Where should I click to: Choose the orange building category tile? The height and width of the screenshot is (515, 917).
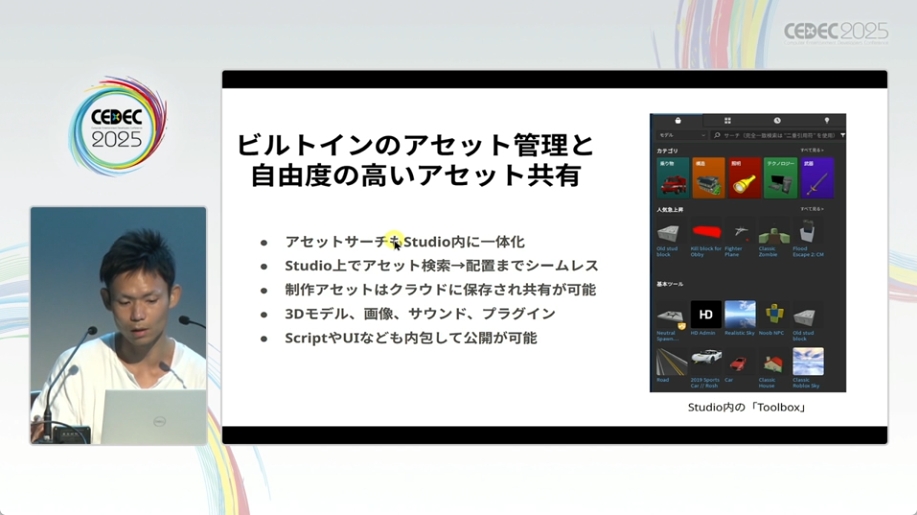click(708, 178)
